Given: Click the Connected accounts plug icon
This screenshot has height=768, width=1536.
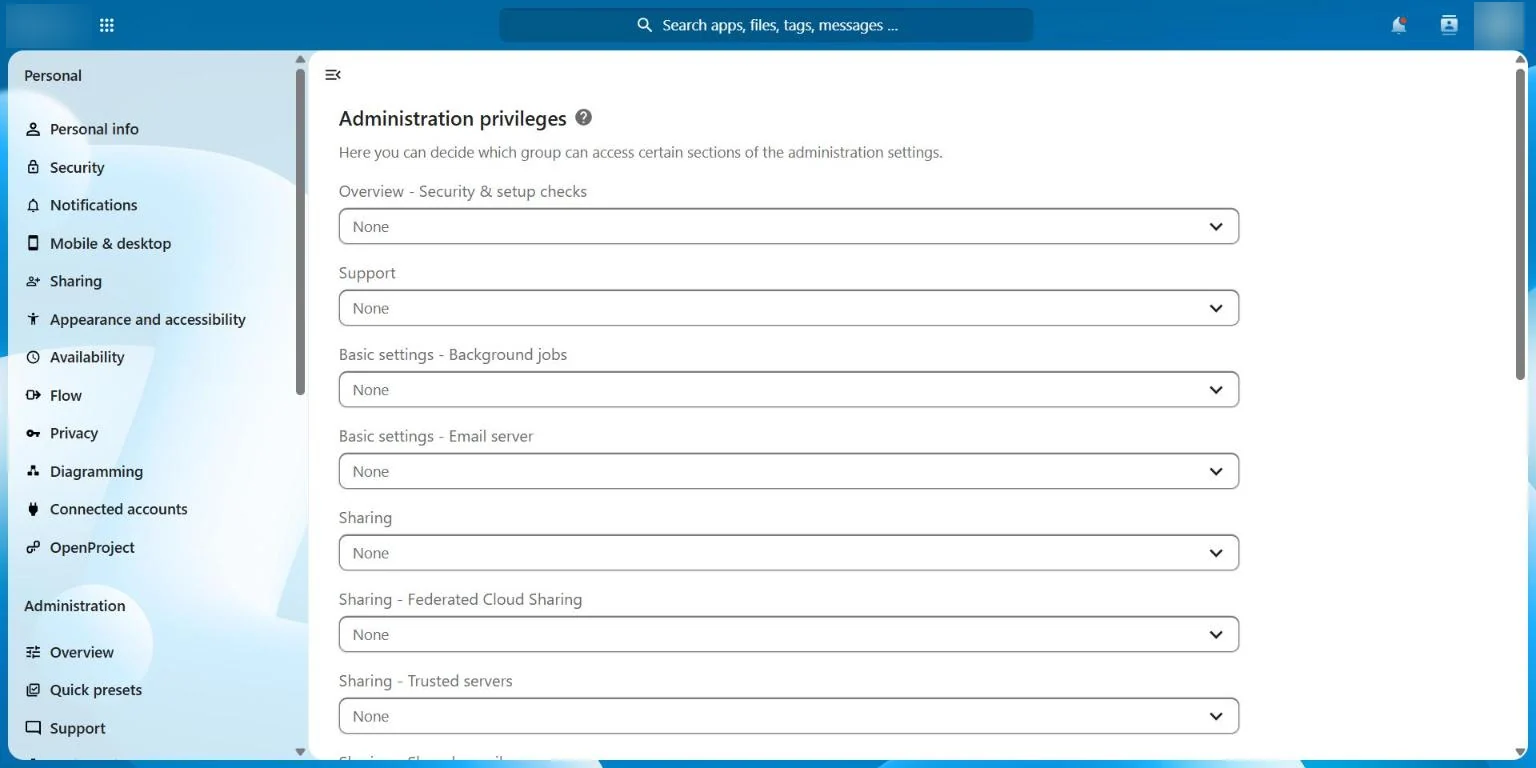Looking at the screenshot, I should [33, 509].
